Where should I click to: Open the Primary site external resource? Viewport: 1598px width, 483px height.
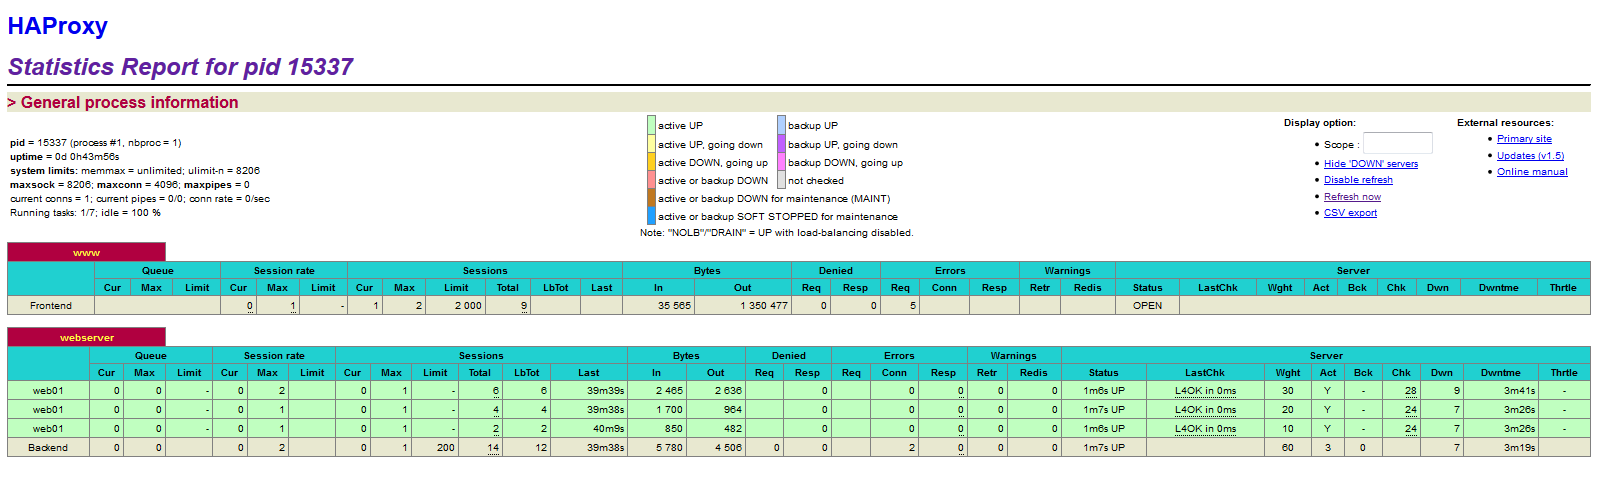tap(1524, 139)
